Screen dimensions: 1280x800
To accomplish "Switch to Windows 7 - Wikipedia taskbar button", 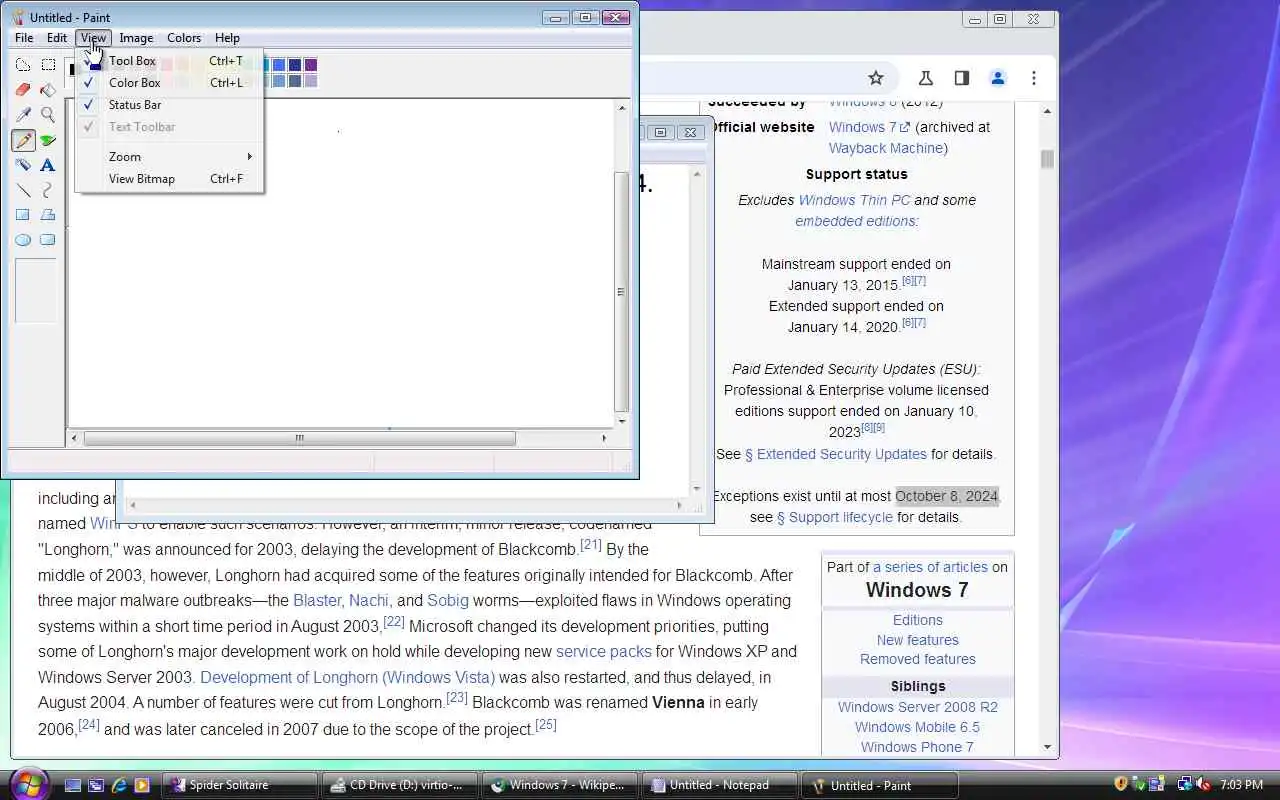I will (x=560, y=785).
